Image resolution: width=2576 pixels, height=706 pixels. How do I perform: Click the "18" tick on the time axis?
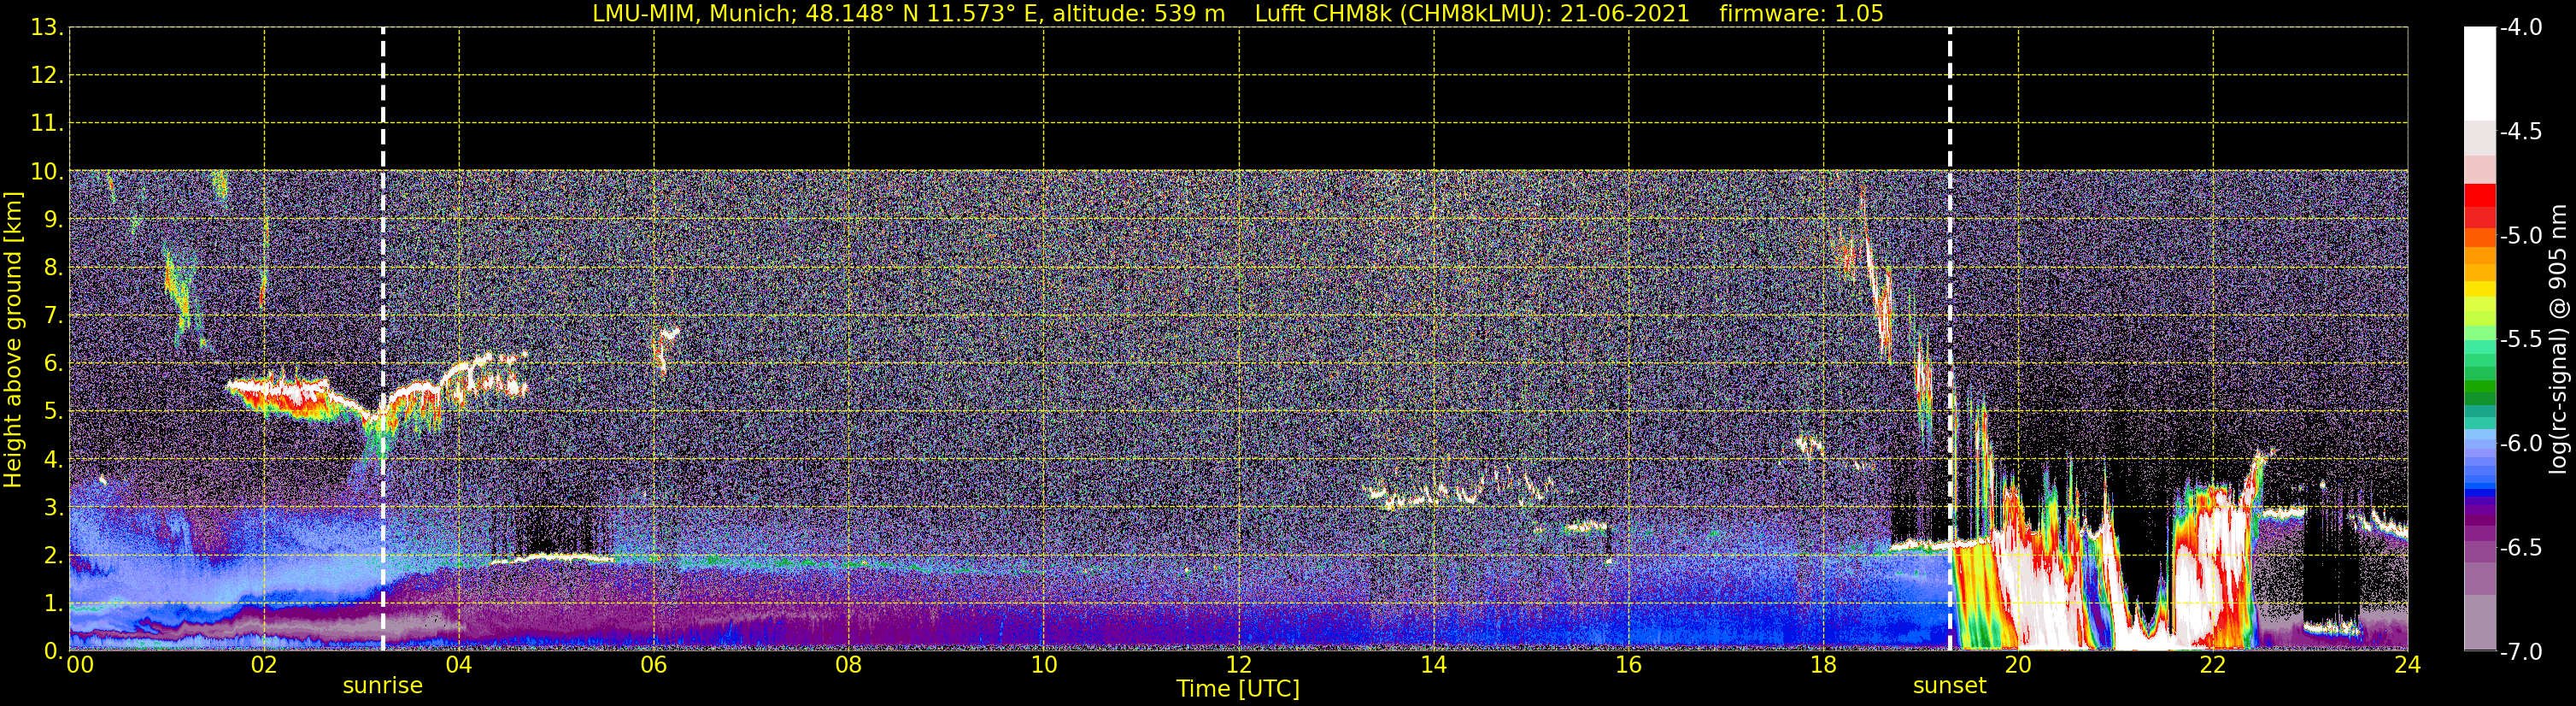coord(1824,665)
